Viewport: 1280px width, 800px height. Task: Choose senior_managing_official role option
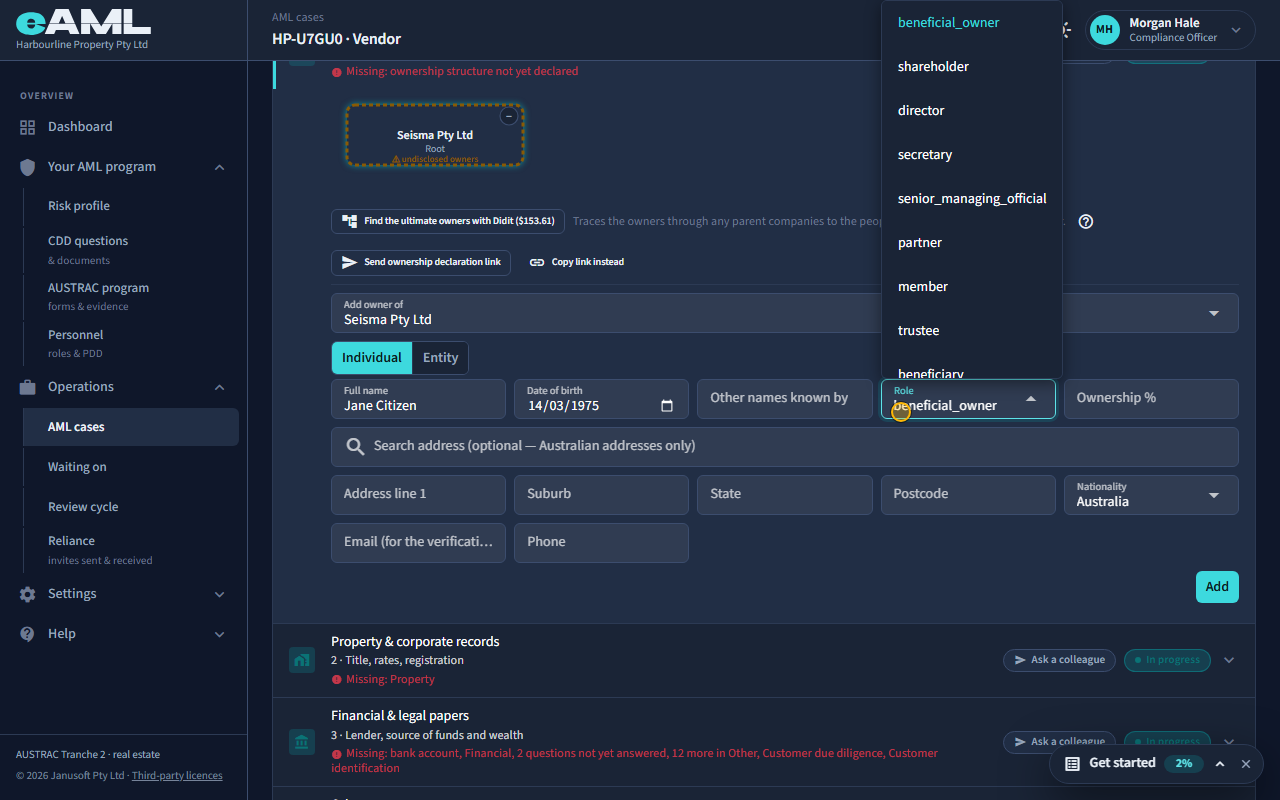click(971, 198)
